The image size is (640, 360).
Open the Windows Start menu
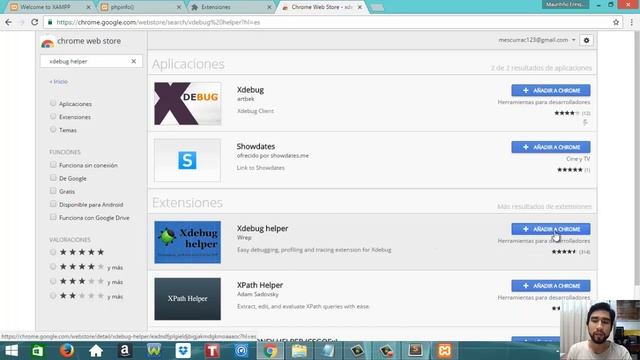pyautogui.click(x=11, y=351)
